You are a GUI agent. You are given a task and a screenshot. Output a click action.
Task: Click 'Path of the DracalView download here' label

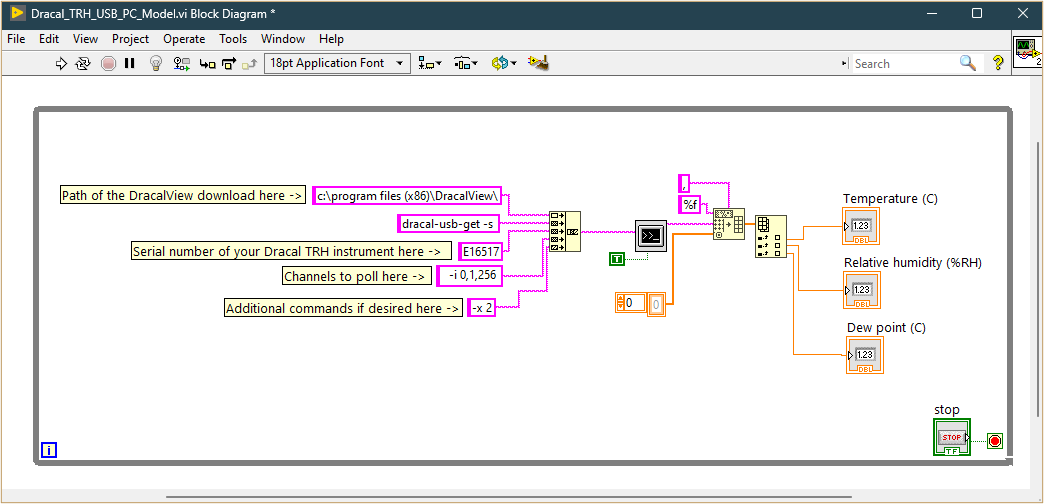point(183,195)
